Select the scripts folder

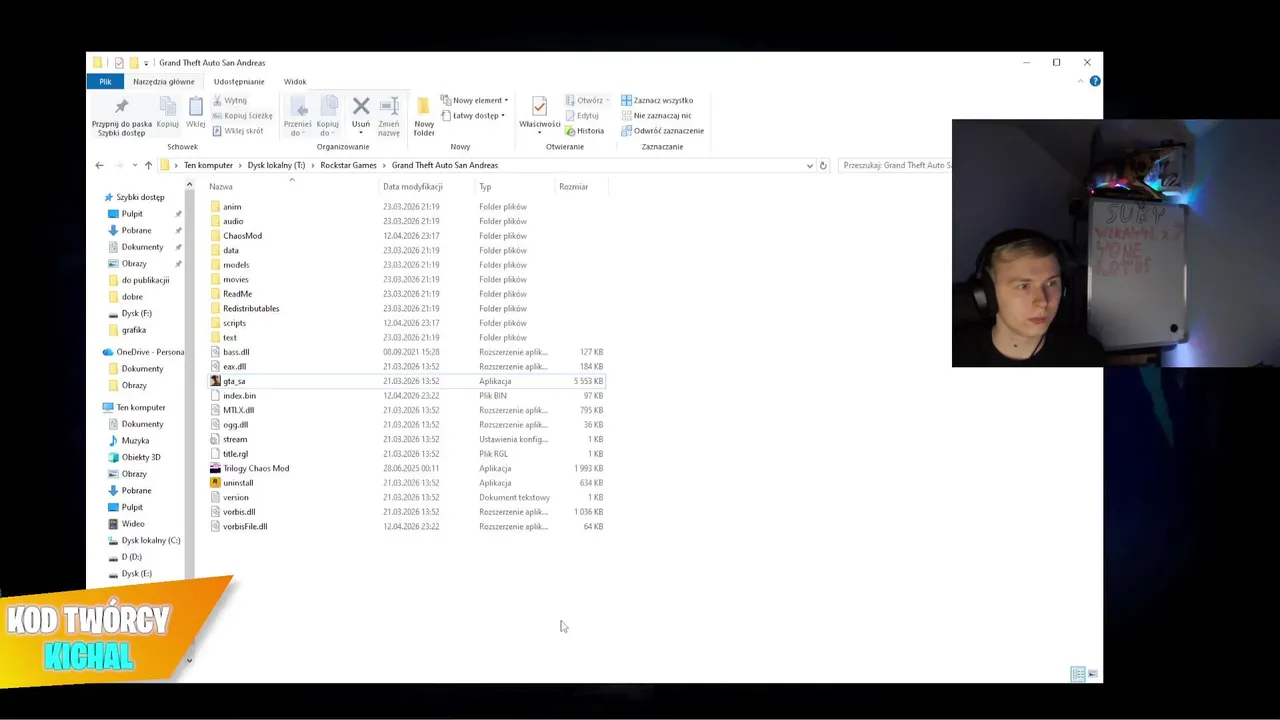click(x=234, y=323)
